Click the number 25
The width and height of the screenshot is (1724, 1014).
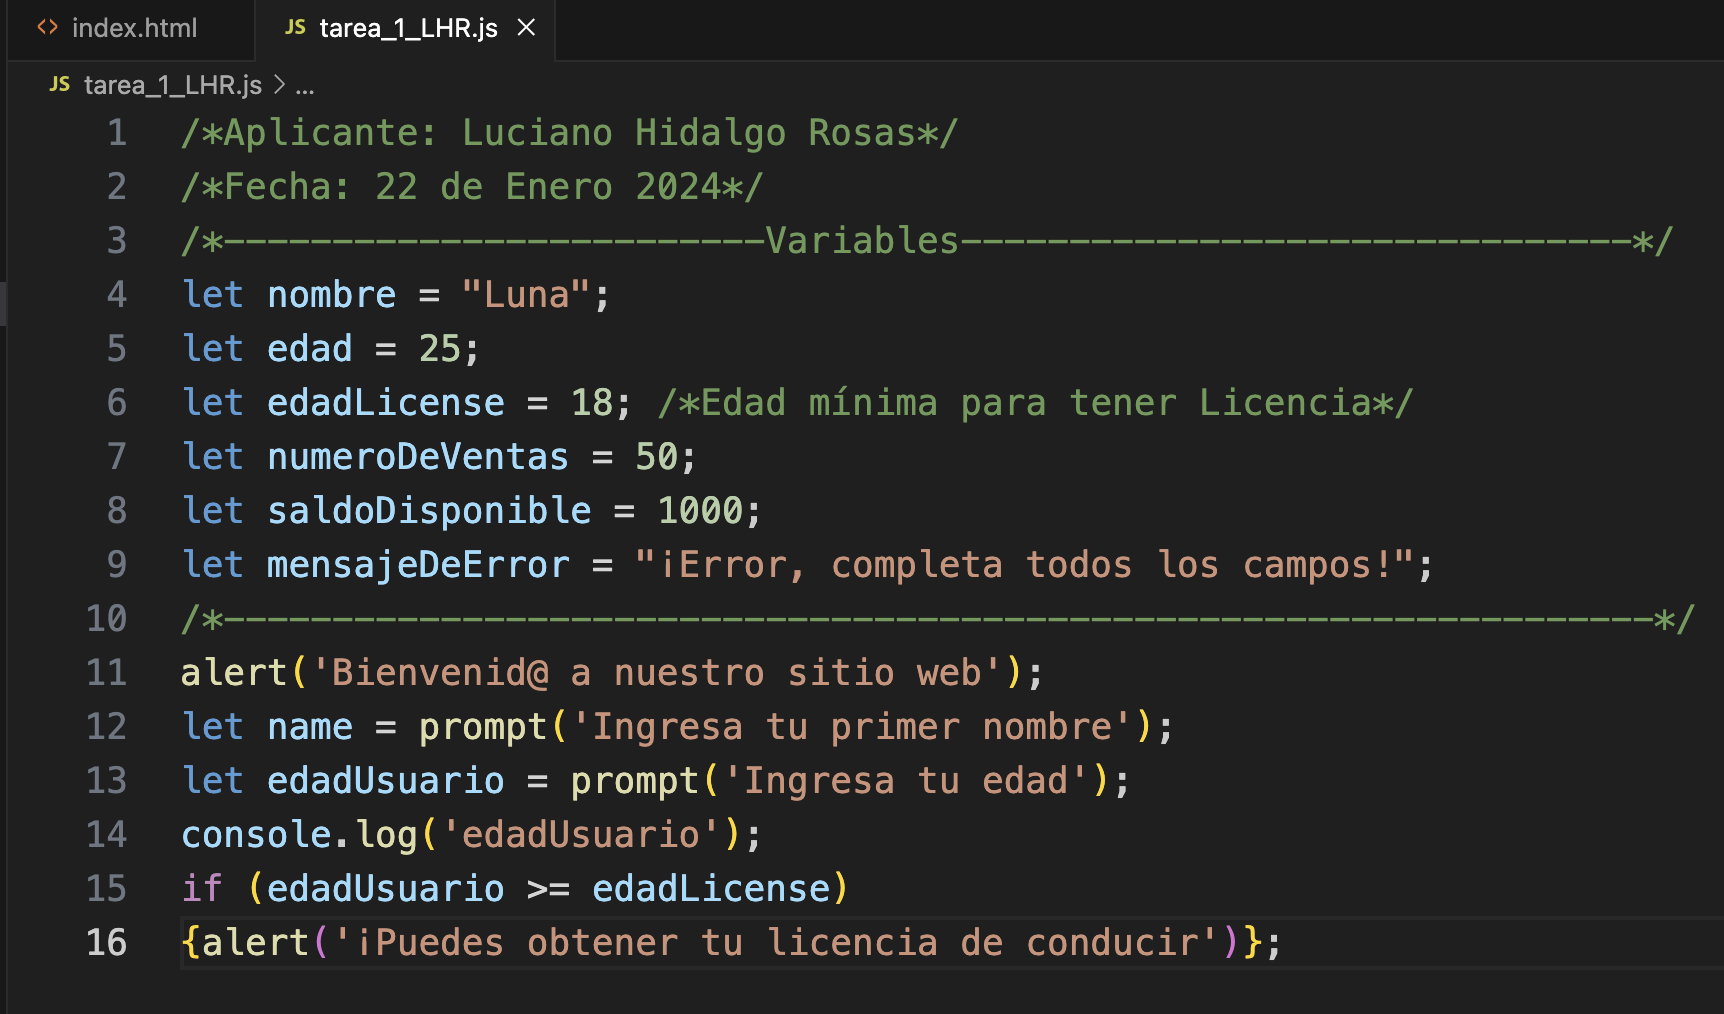click(x=440, y=349)
